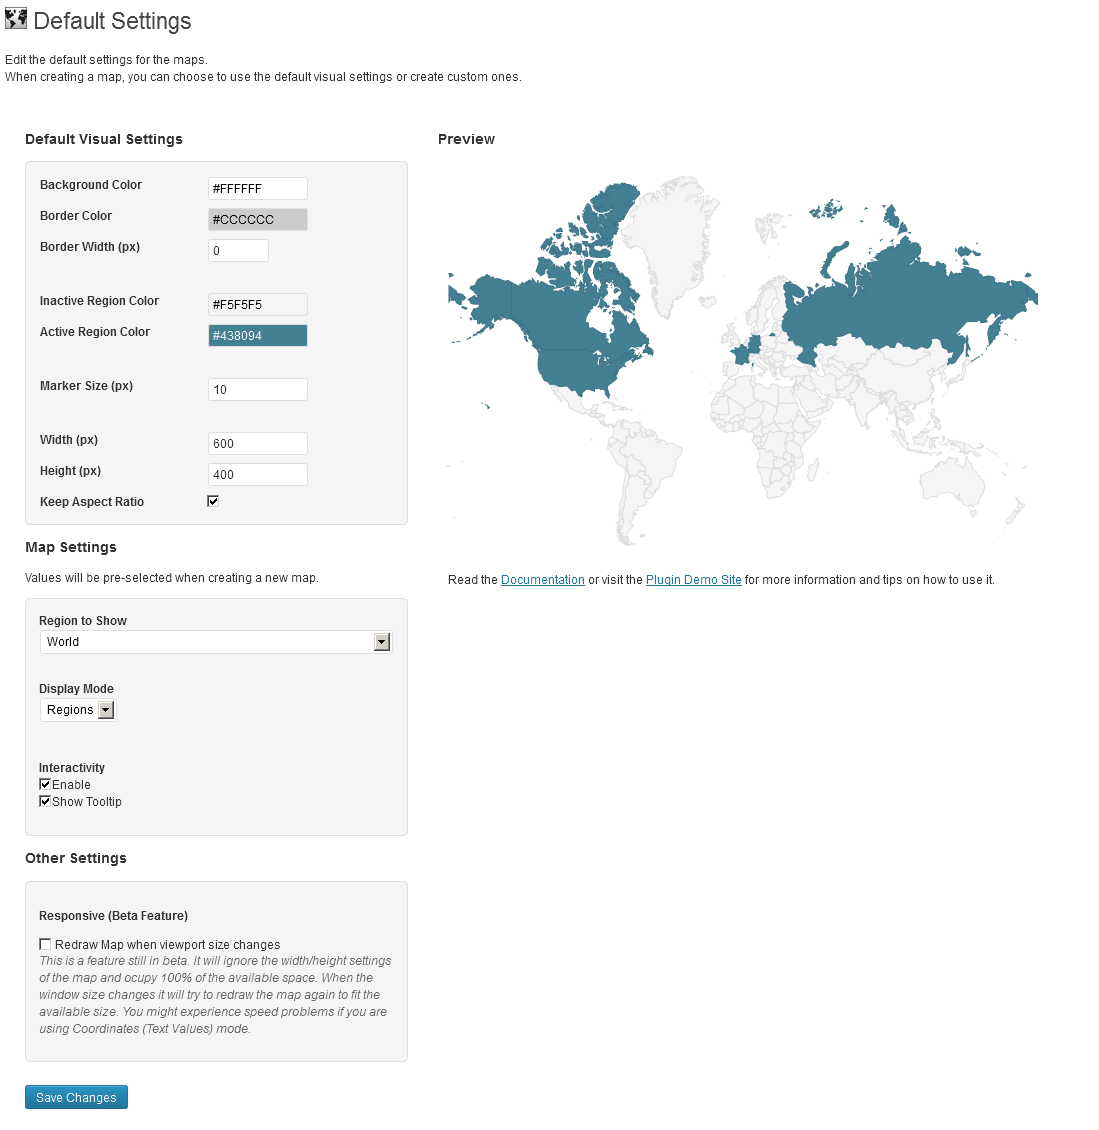Viewport: 1099px width, 1130px height.
Task: Select the Marker Size field
Action: coord(258,389)
